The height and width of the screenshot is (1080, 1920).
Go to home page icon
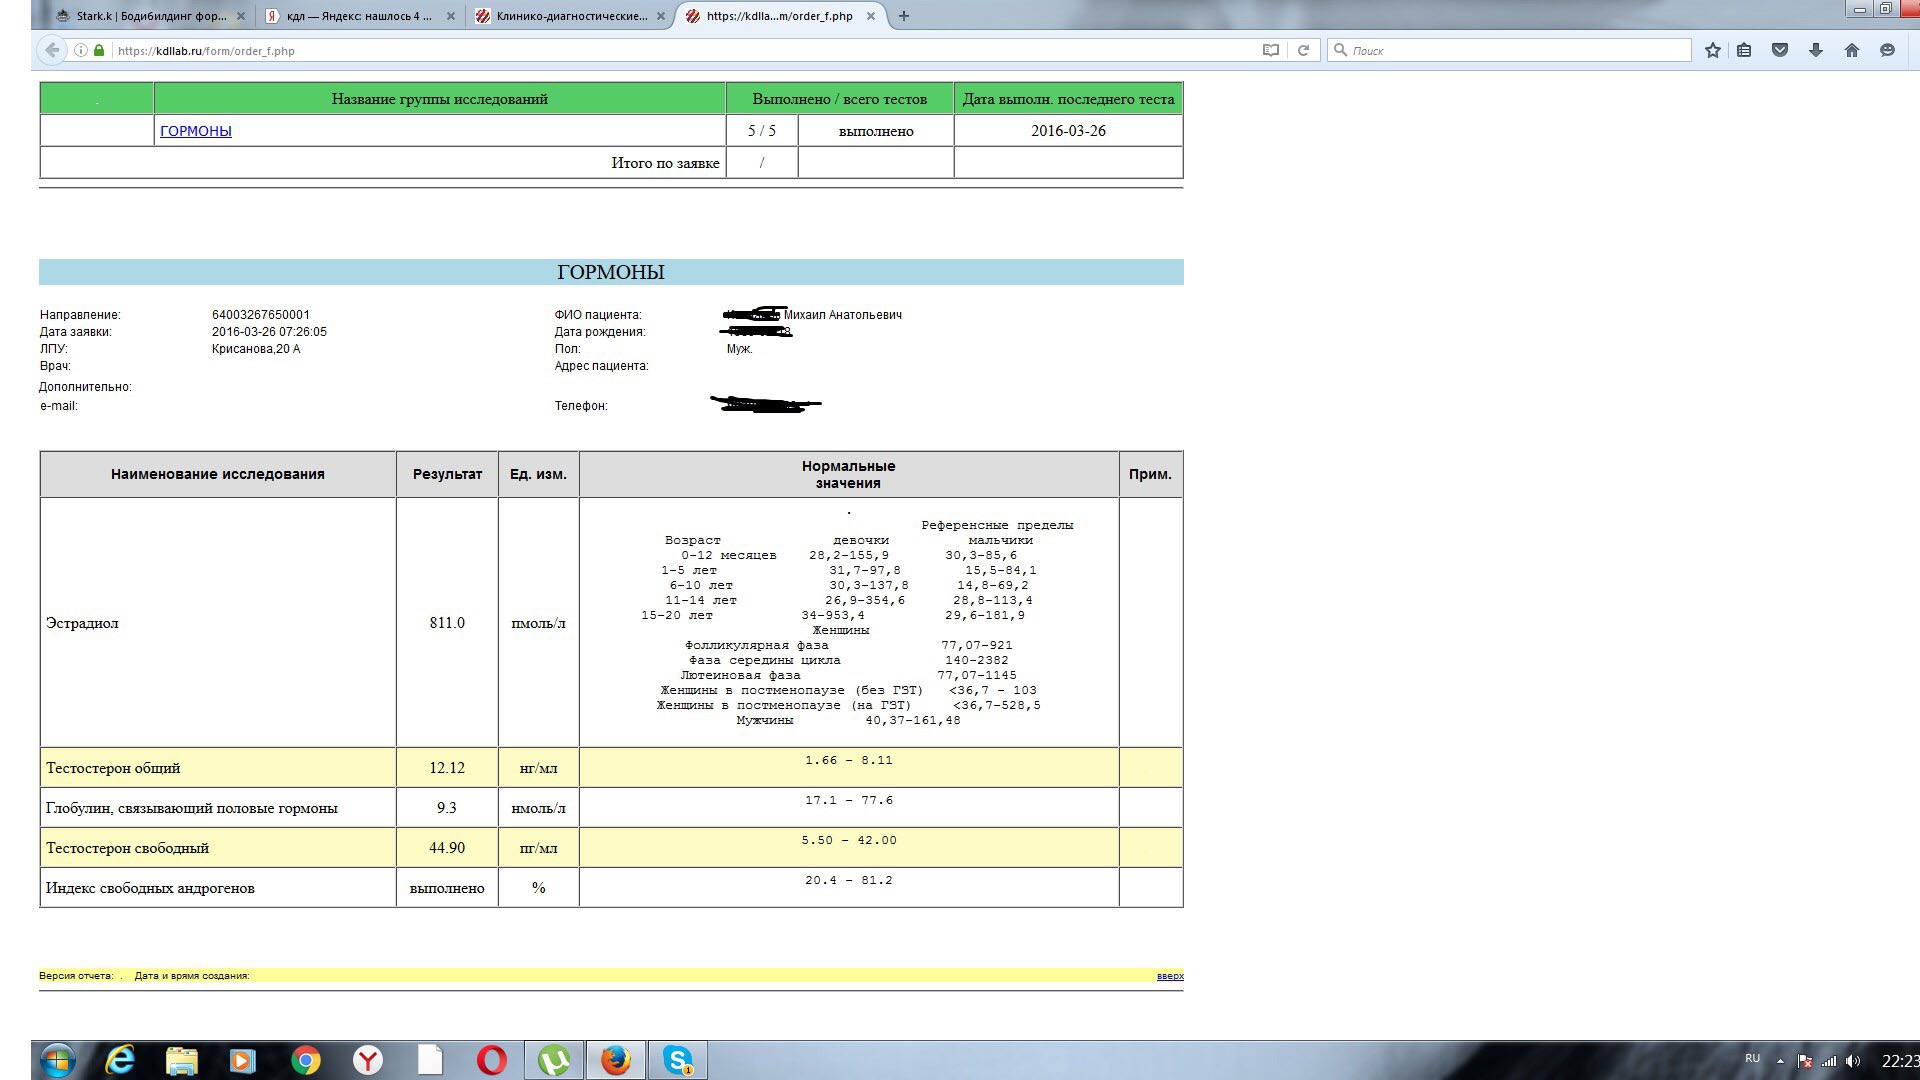[1852, 50]
